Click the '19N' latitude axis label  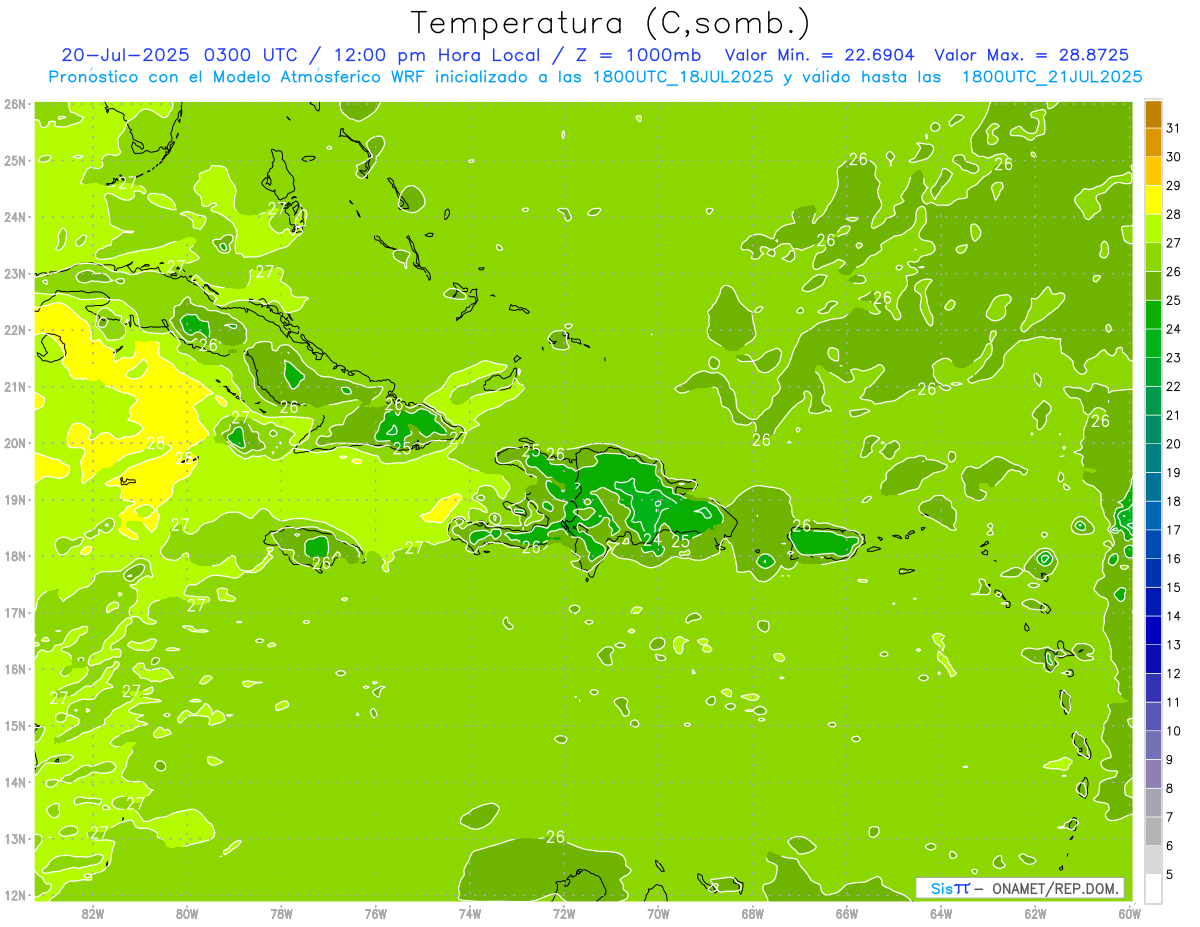[15, 500]
